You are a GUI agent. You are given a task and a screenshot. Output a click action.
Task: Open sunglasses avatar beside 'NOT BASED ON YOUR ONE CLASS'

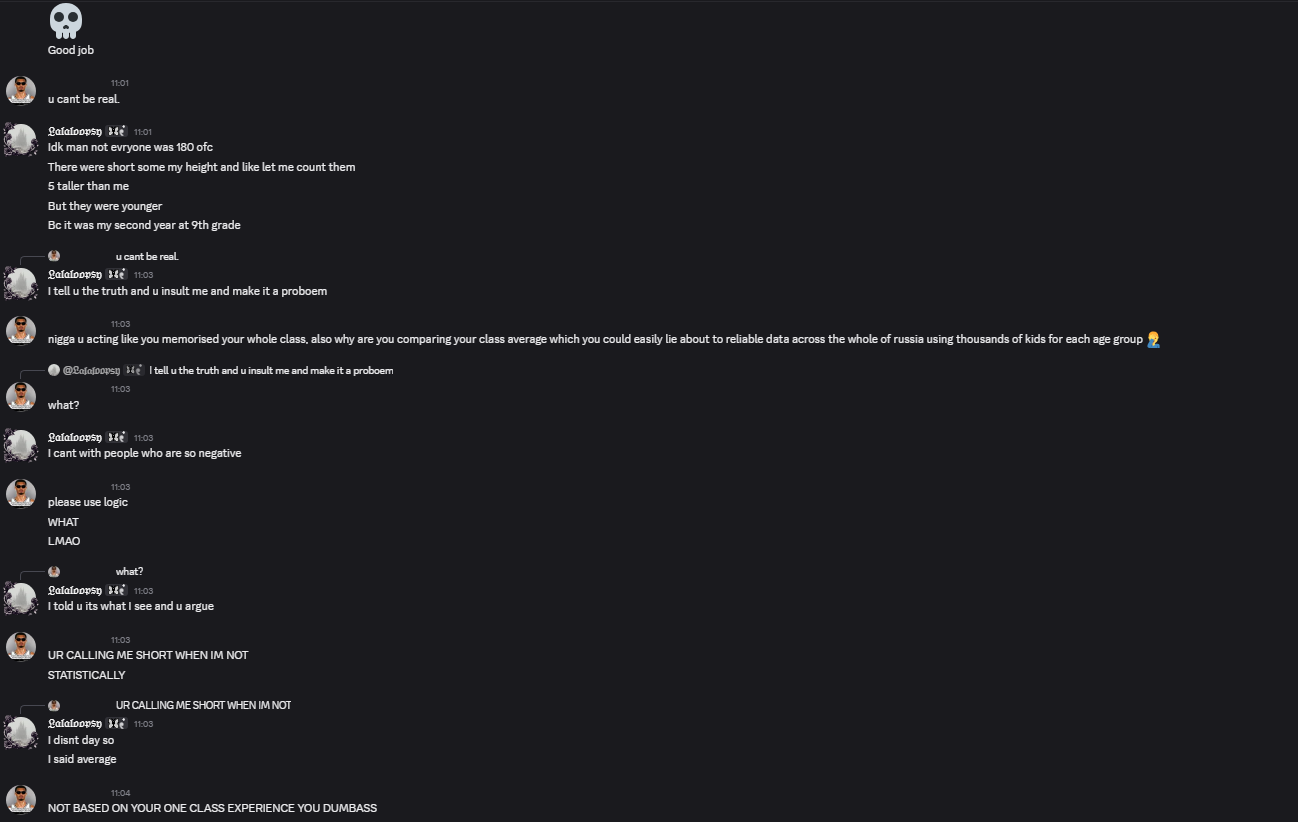[21, 800]
